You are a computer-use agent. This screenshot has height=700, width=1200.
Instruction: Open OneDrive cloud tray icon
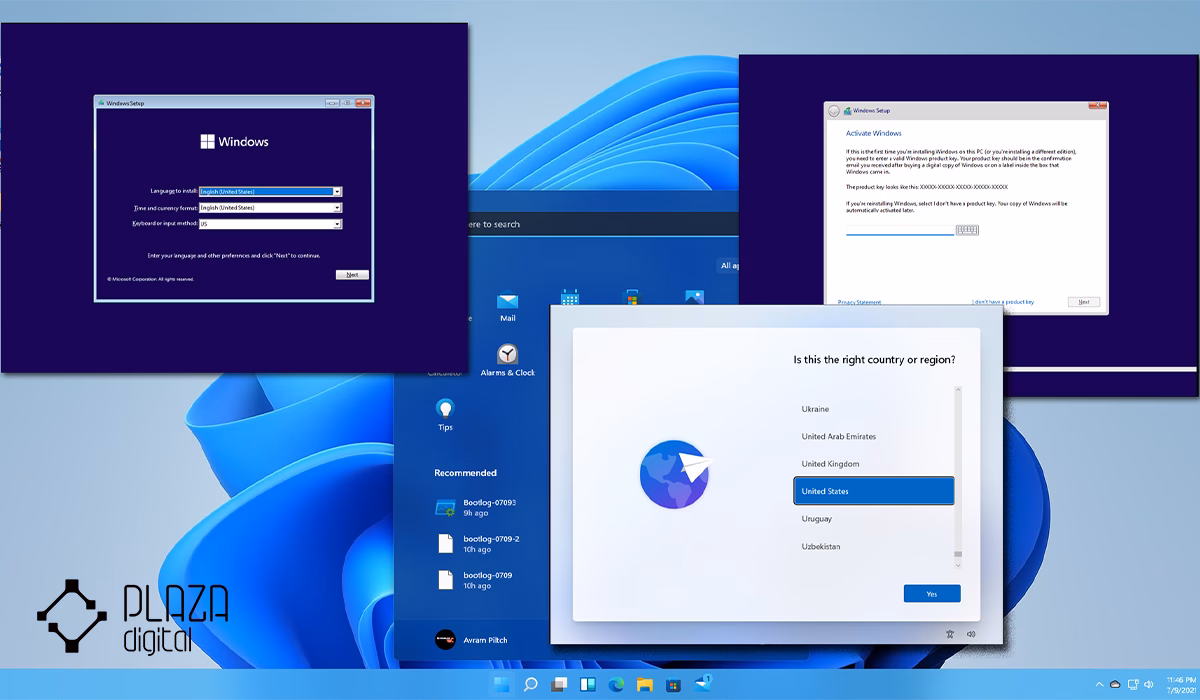click(1116, 685)
